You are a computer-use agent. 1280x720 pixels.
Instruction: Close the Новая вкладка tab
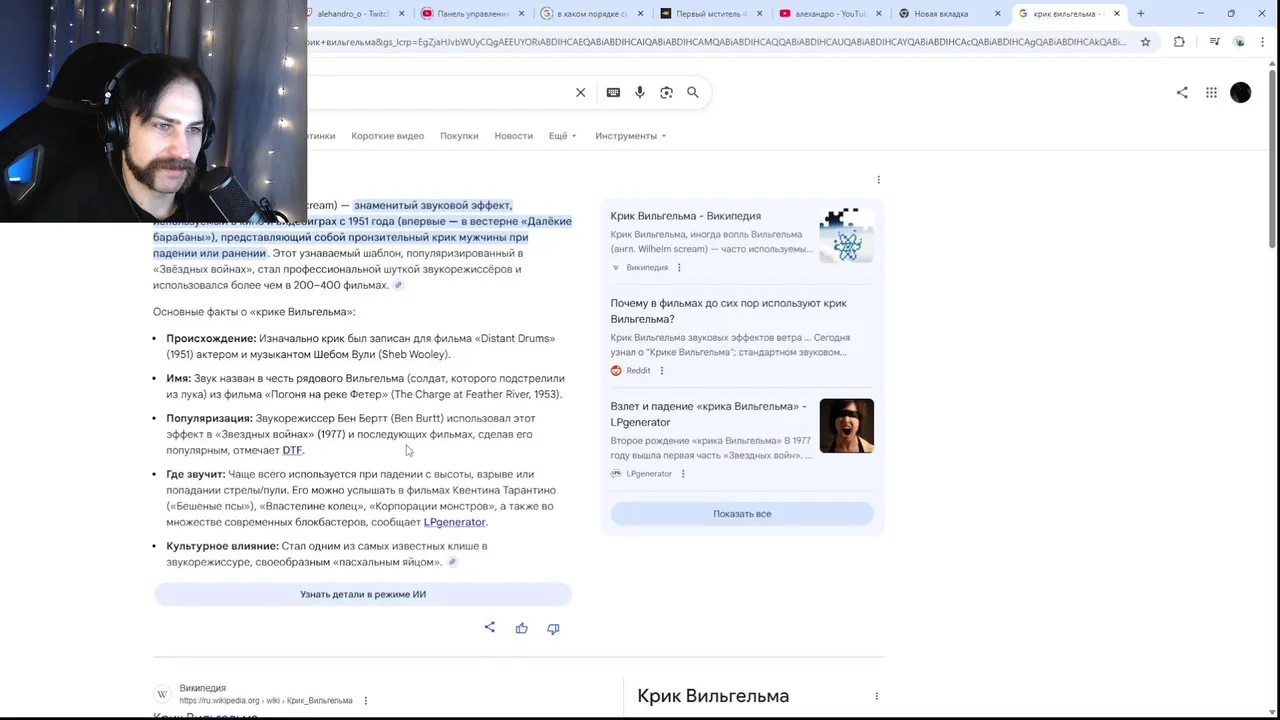coord(997,13)
